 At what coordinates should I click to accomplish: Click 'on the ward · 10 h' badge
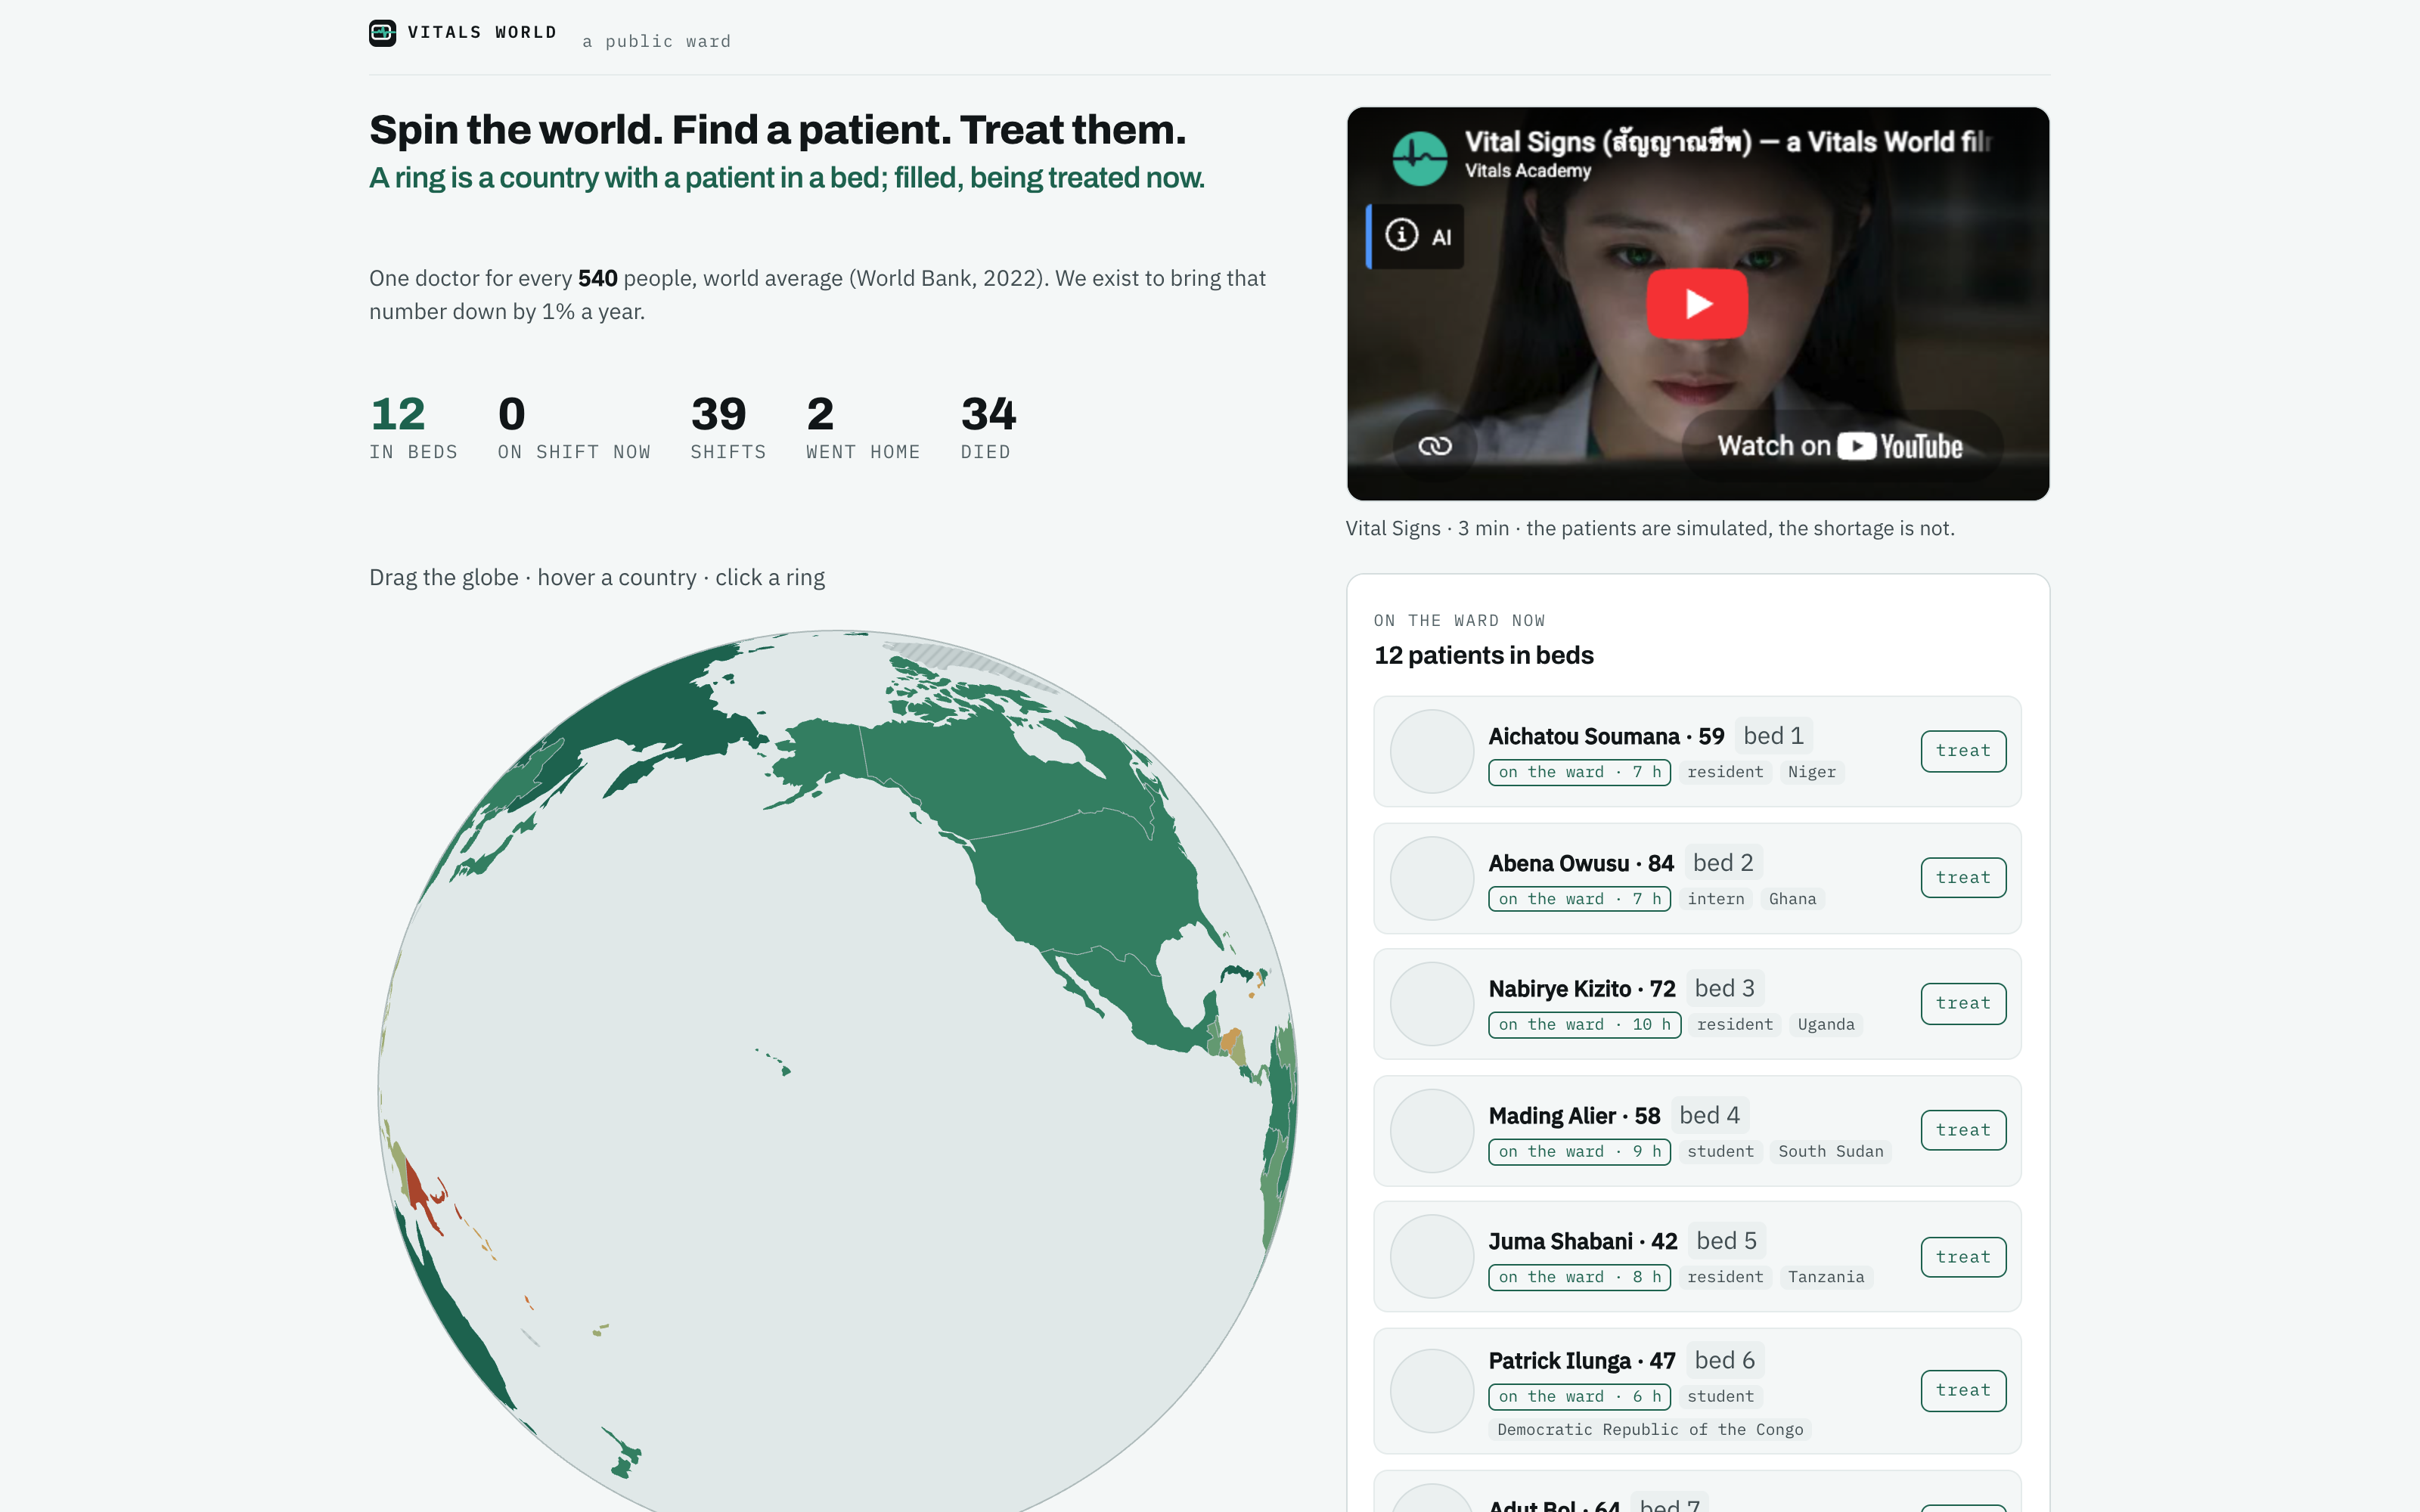pos(1584,1025)
